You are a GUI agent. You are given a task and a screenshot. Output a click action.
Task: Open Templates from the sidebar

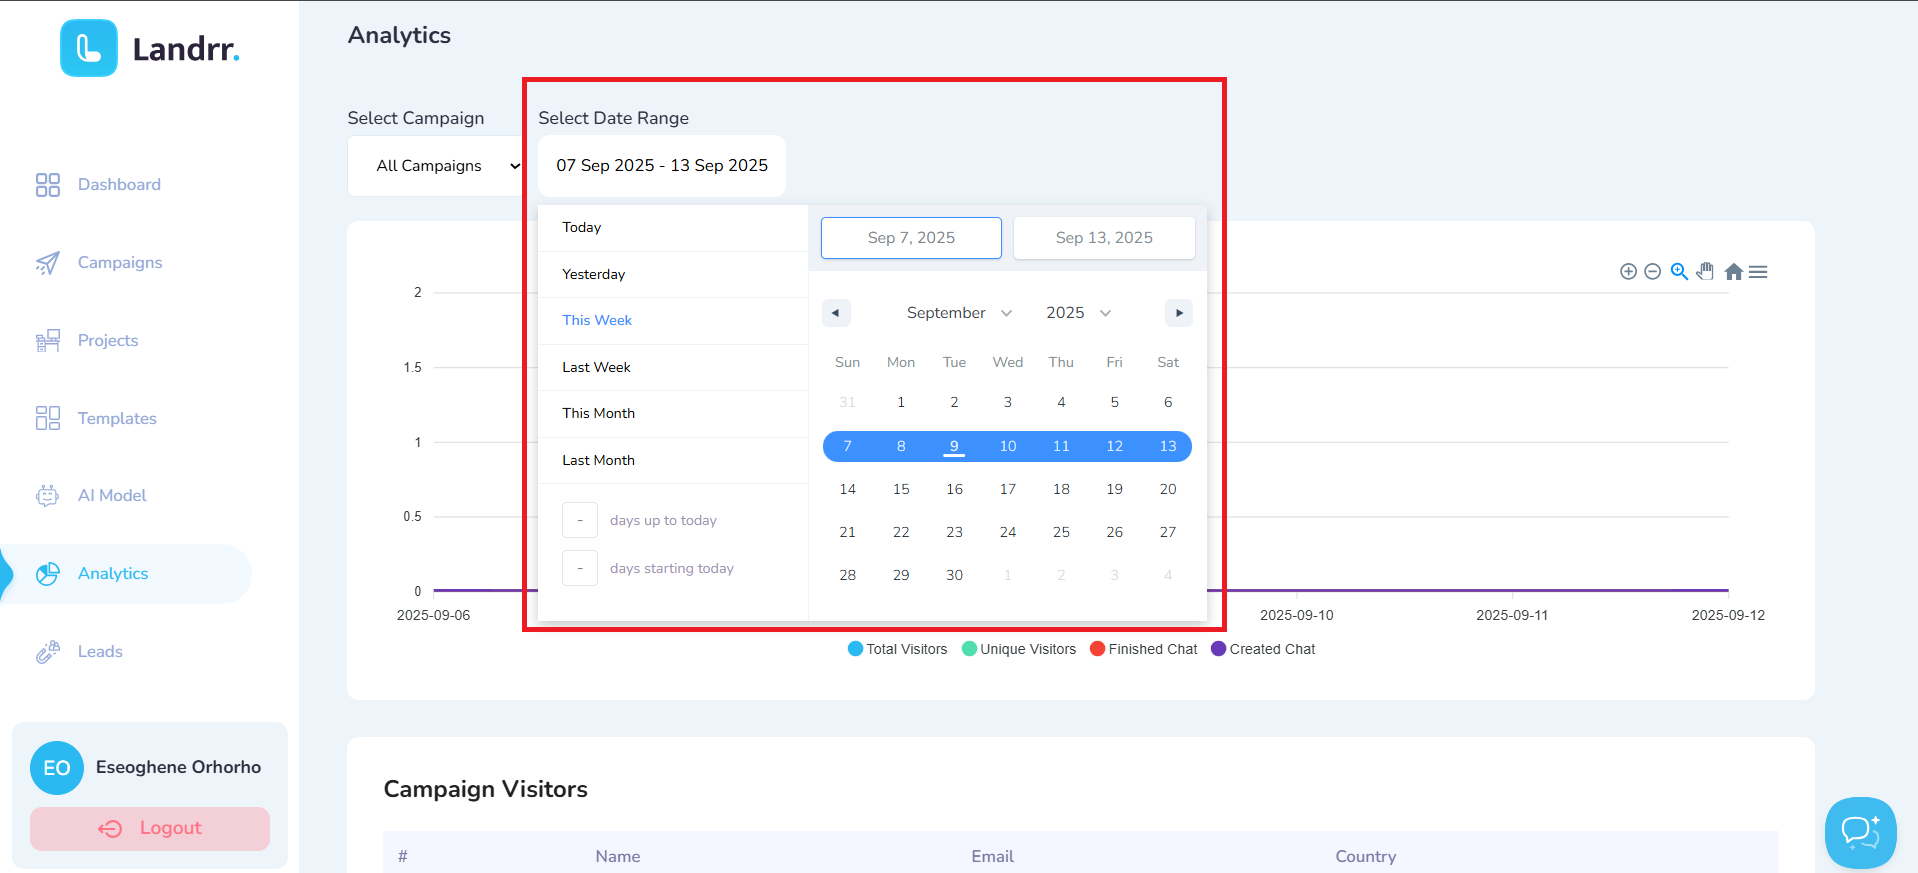(x=117, y=418)
